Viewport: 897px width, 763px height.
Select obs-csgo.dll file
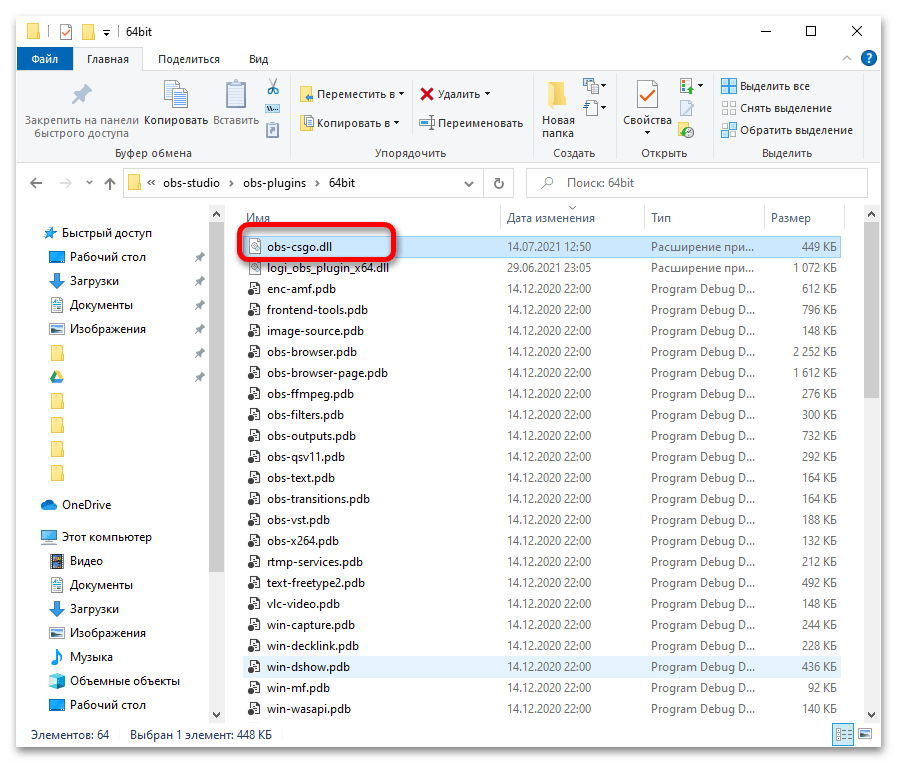click(x=541, y=247)
